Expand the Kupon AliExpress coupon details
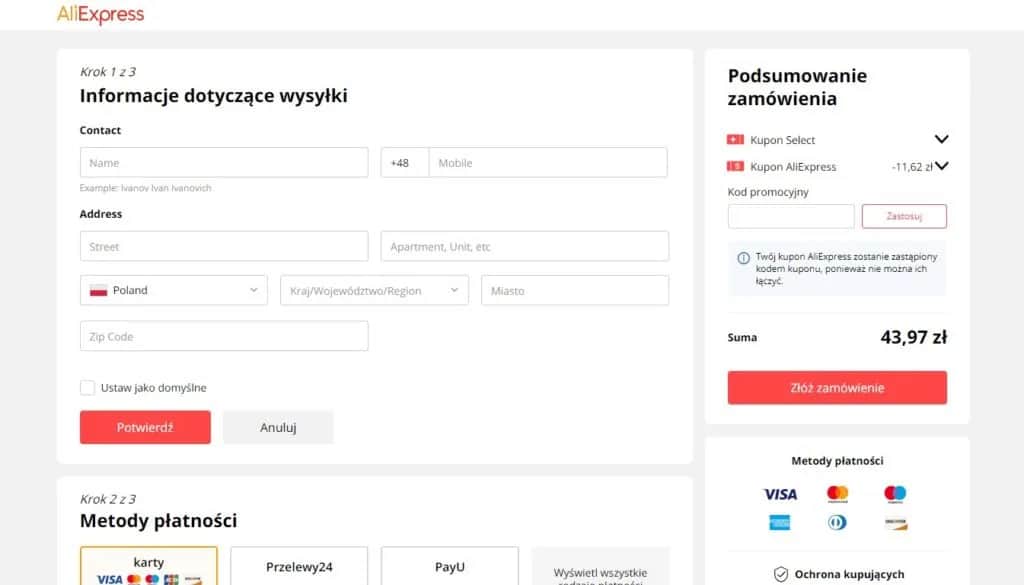 coord(941,166)
